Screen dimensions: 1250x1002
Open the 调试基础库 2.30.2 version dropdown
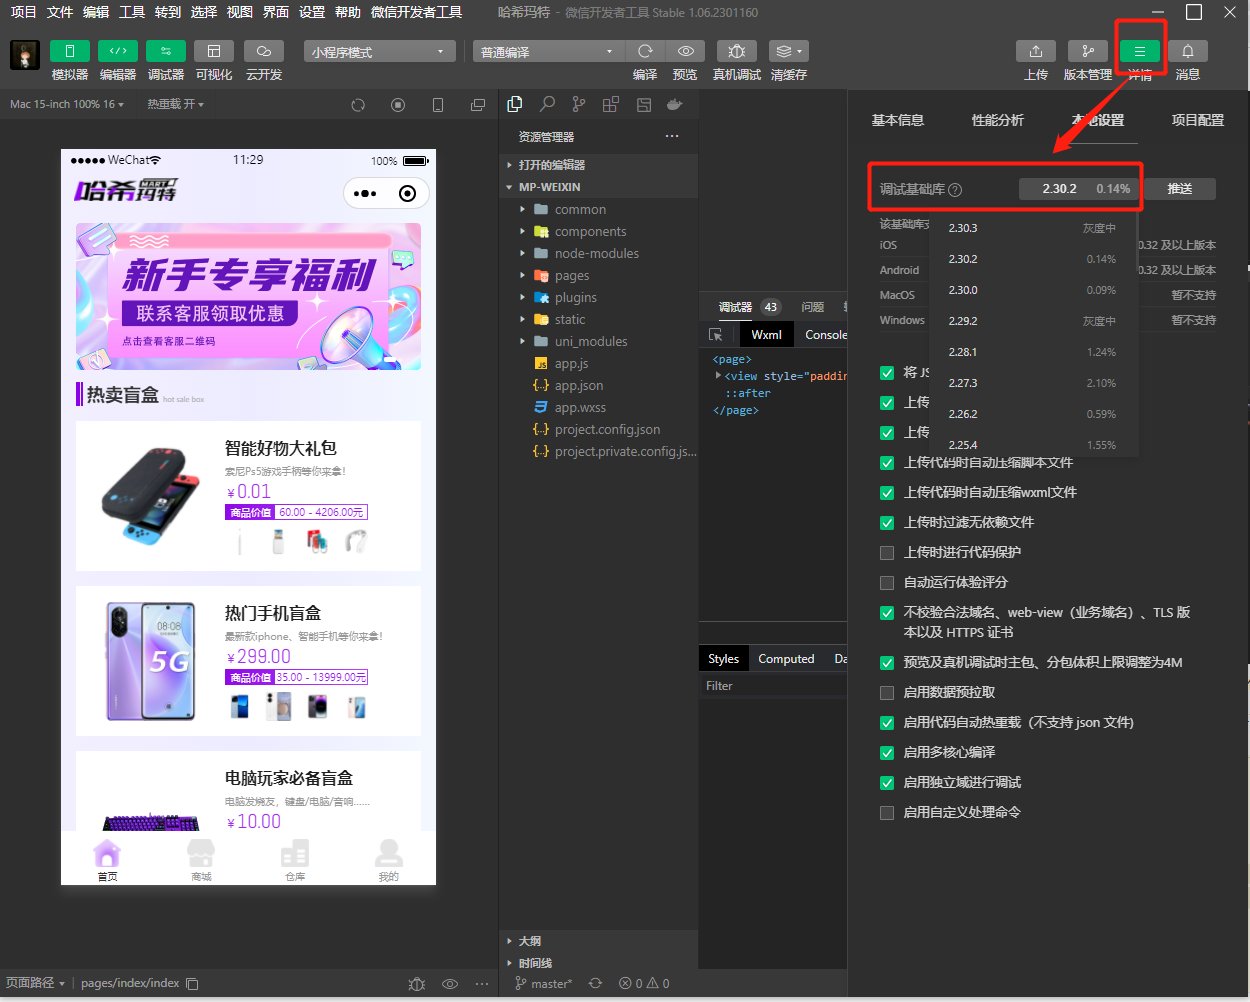point(1079,189)
